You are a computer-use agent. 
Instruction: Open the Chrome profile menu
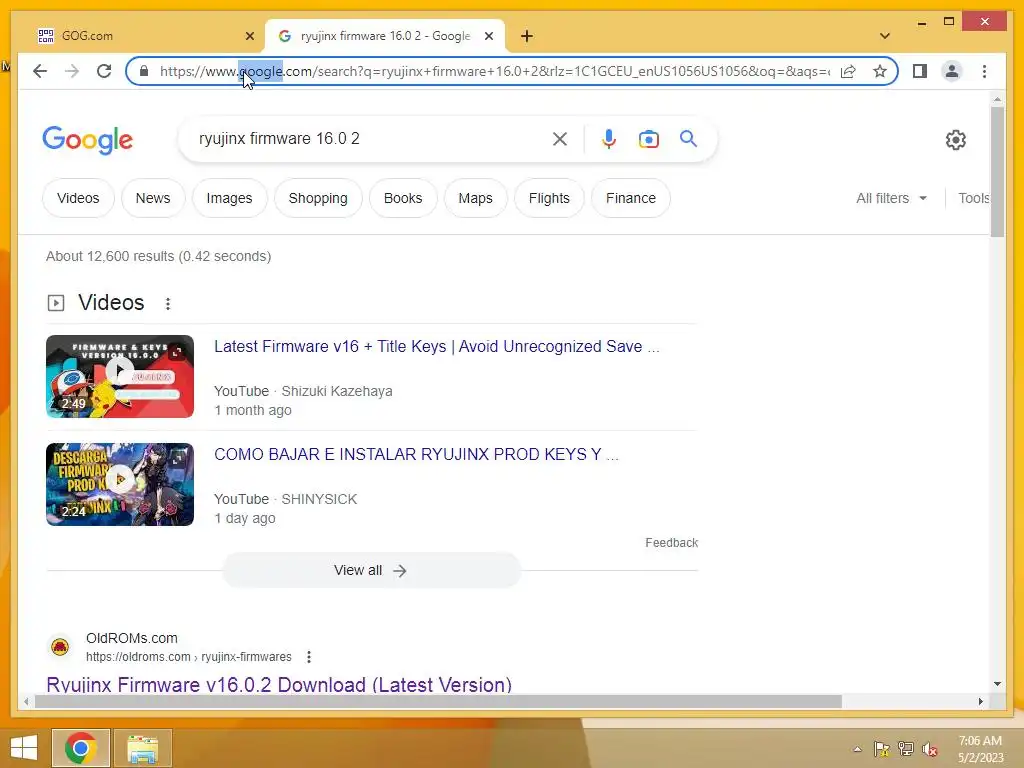(952, 71)
